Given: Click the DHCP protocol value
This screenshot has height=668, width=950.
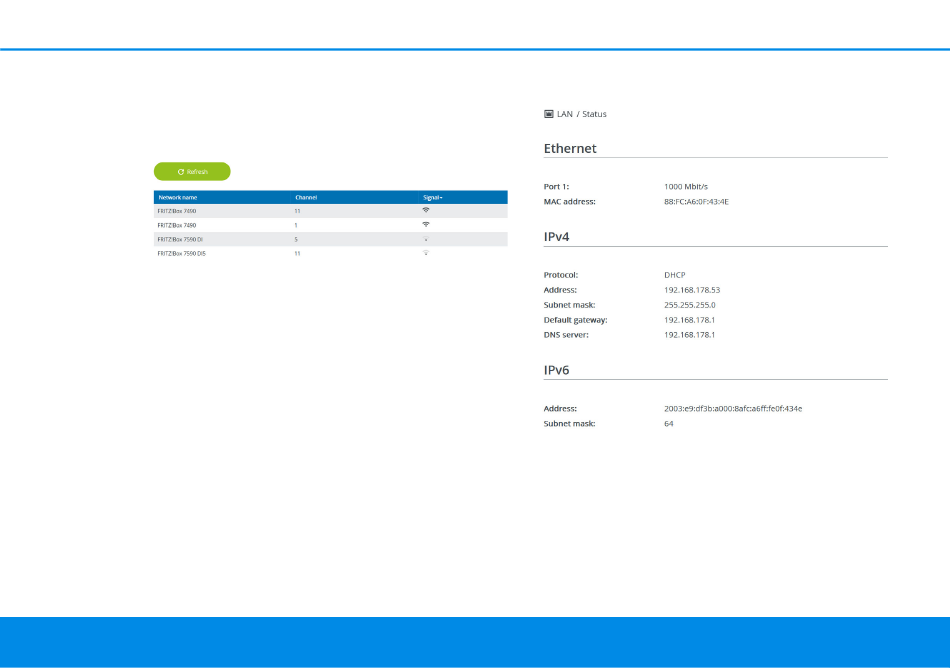Looking at the screenshot, I should tap(675, 275).
